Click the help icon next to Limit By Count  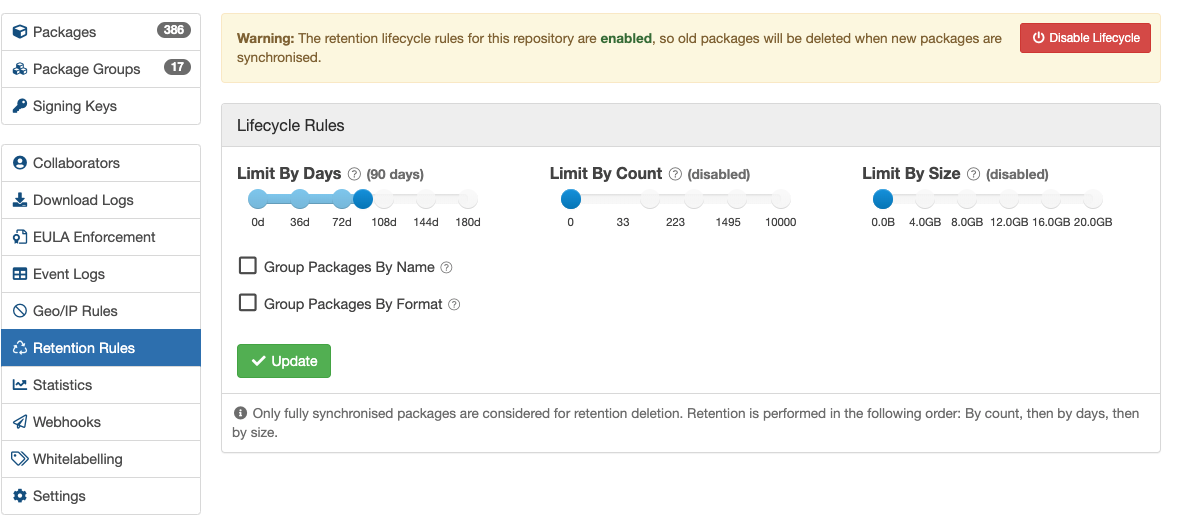point(675,174)
